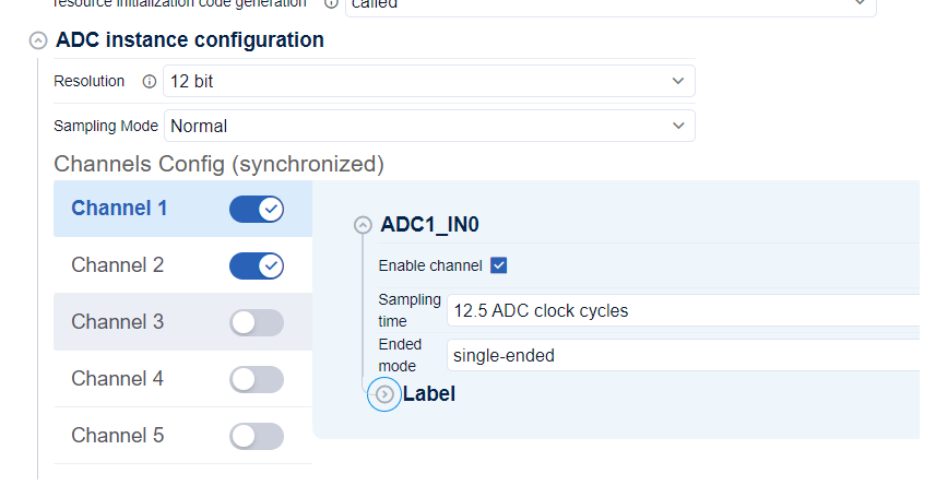Collapse the ADC instance configuration section

[x=38, y=41]
